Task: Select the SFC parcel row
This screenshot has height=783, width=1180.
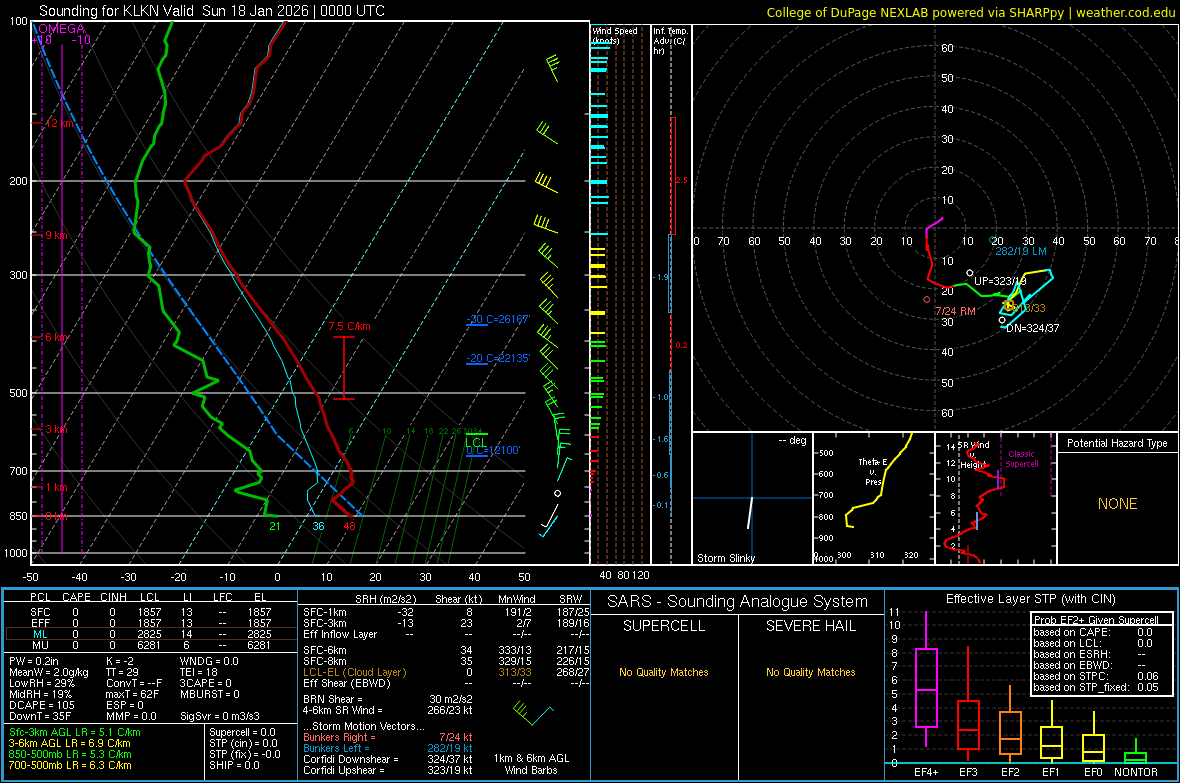Action: click(x=149, y=612)
